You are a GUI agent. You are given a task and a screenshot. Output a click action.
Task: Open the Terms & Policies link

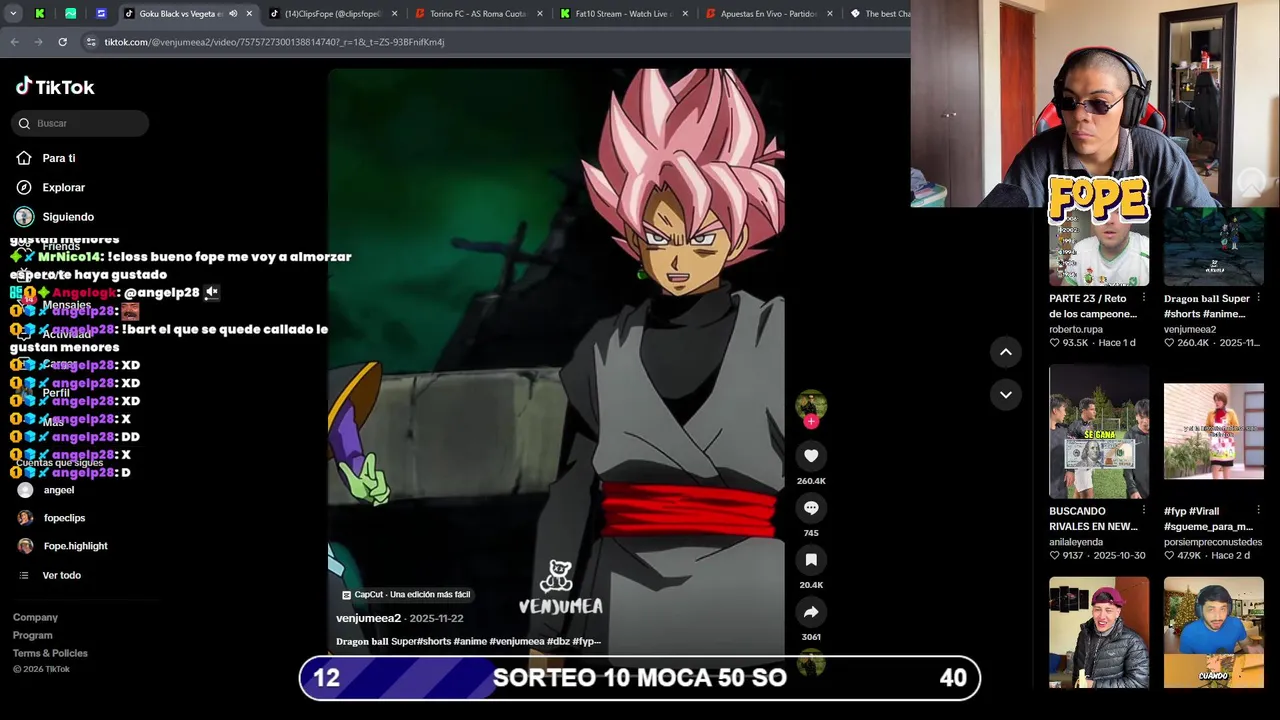(50, 653)
